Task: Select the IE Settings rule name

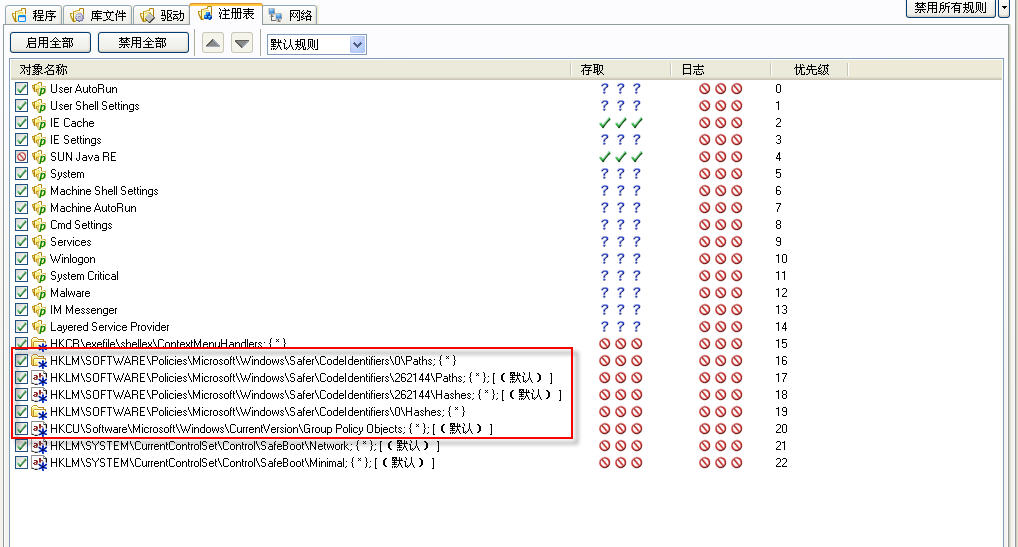Action: [75, 140]
